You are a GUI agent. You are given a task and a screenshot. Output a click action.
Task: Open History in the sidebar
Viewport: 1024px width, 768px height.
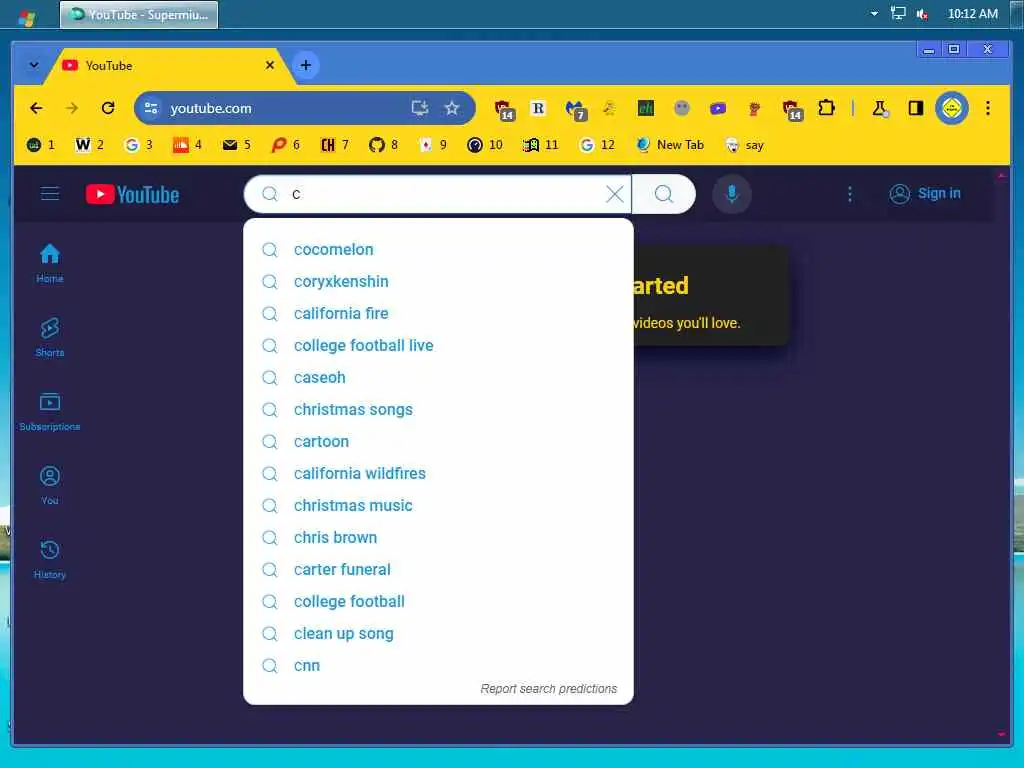click(x=50, y=560)
